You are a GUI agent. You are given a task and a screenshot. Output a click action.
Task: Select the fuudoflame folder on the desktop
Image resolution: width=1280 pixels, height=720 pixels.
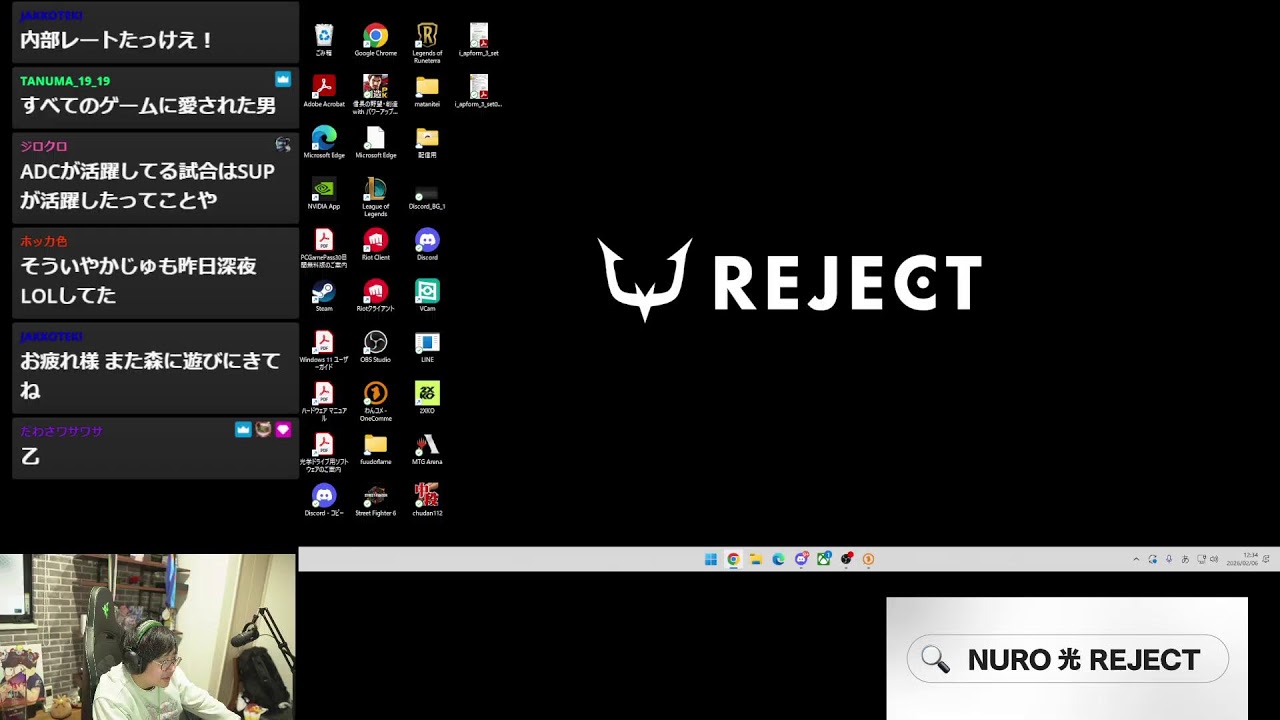(376, 449)
